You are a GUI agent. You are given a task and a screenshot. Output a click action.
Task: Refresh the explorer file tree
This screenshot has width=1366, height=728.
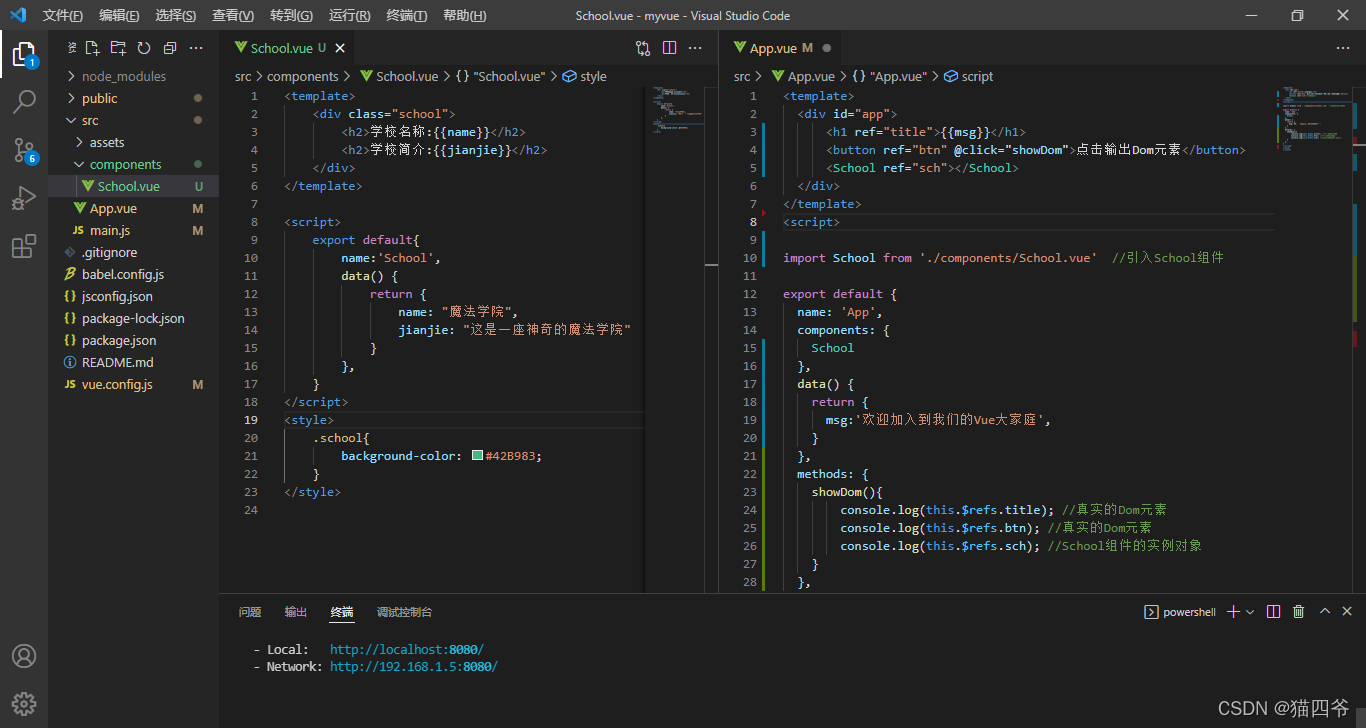(144, 48)
